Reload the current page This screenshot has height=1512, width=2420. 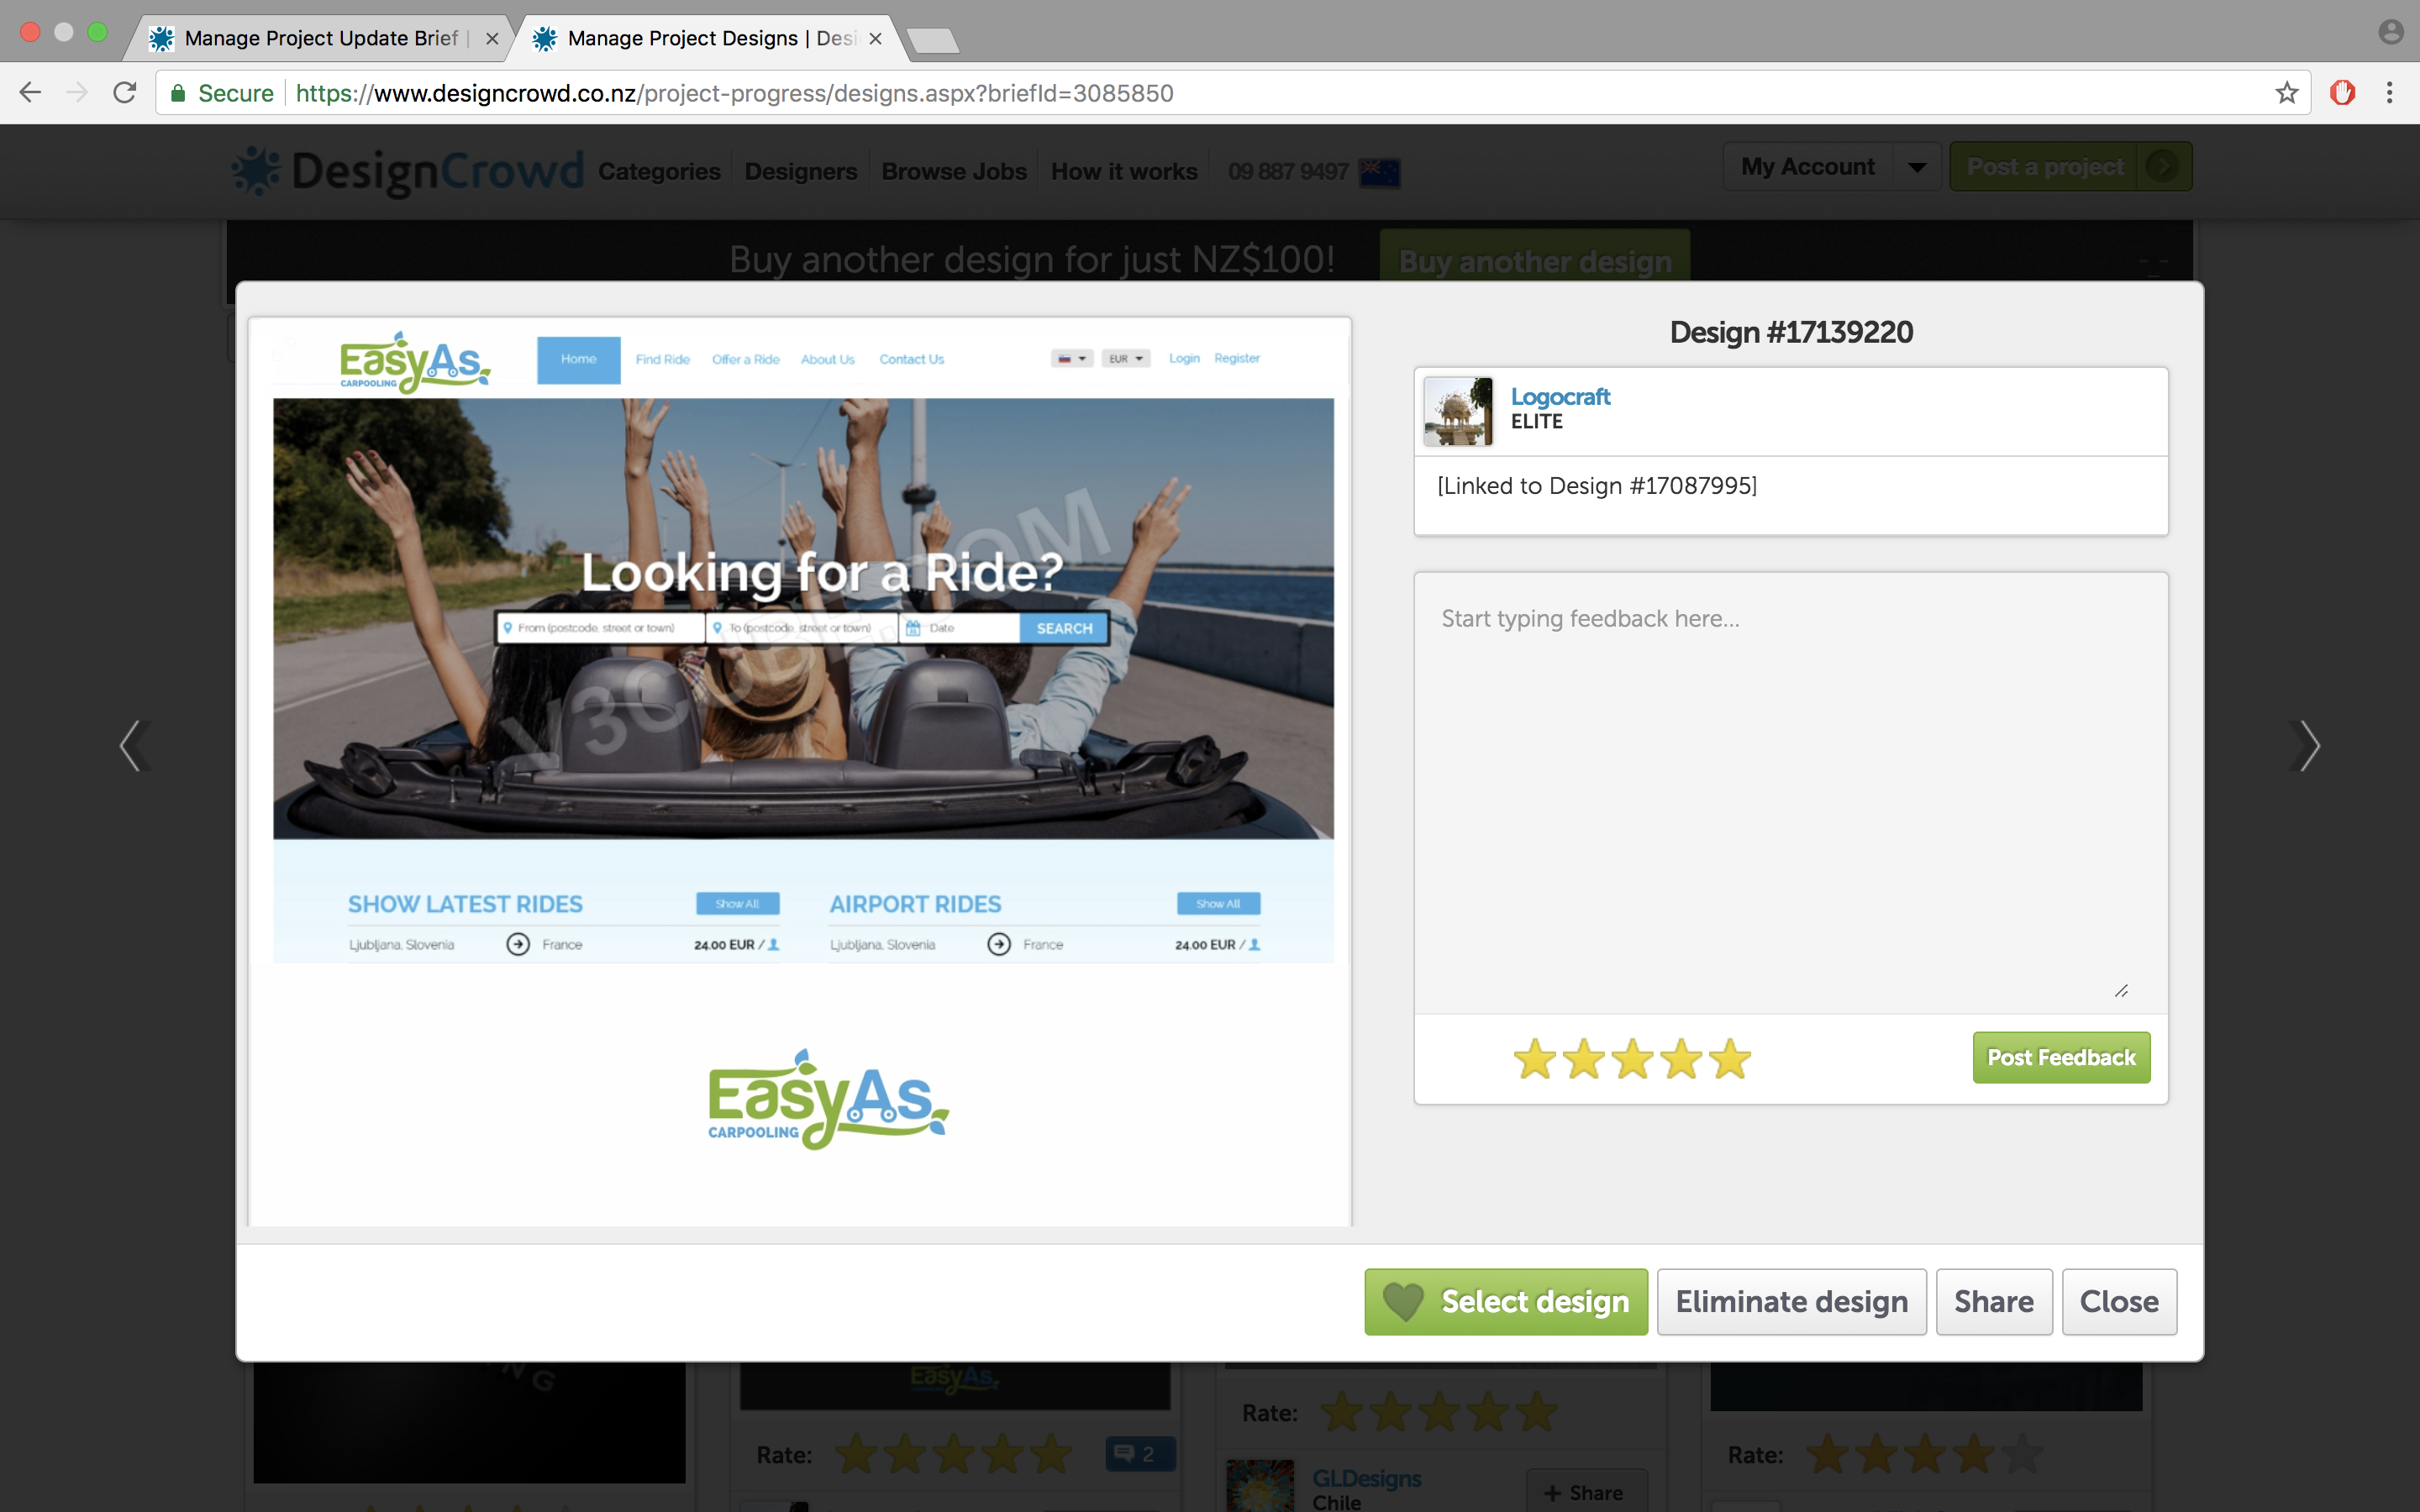(124, 93)
